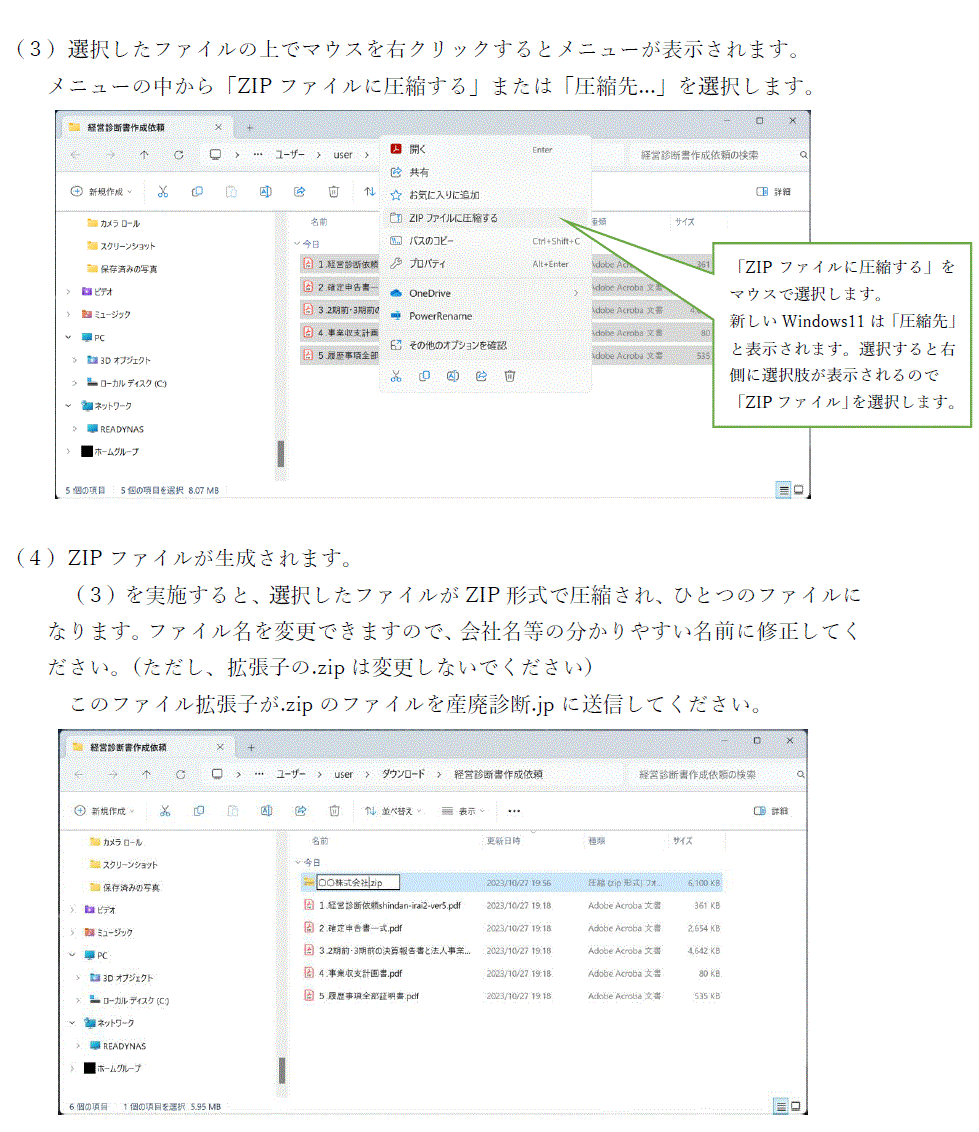Screen dimensions: 979x1132
Task: Toggle the '詳細' pane button in lower window
Action: (771, 811)
